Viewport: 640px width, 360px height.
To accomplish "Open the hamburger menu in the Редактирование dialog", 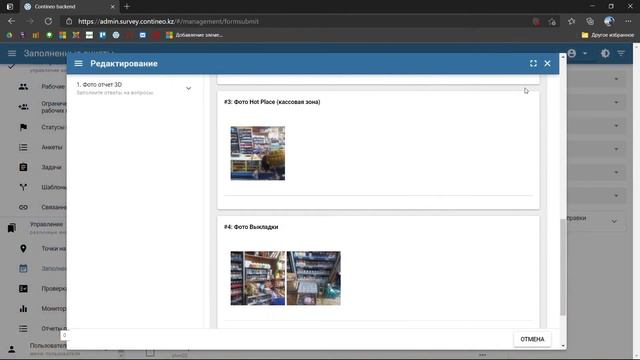I will pos(78,64).
